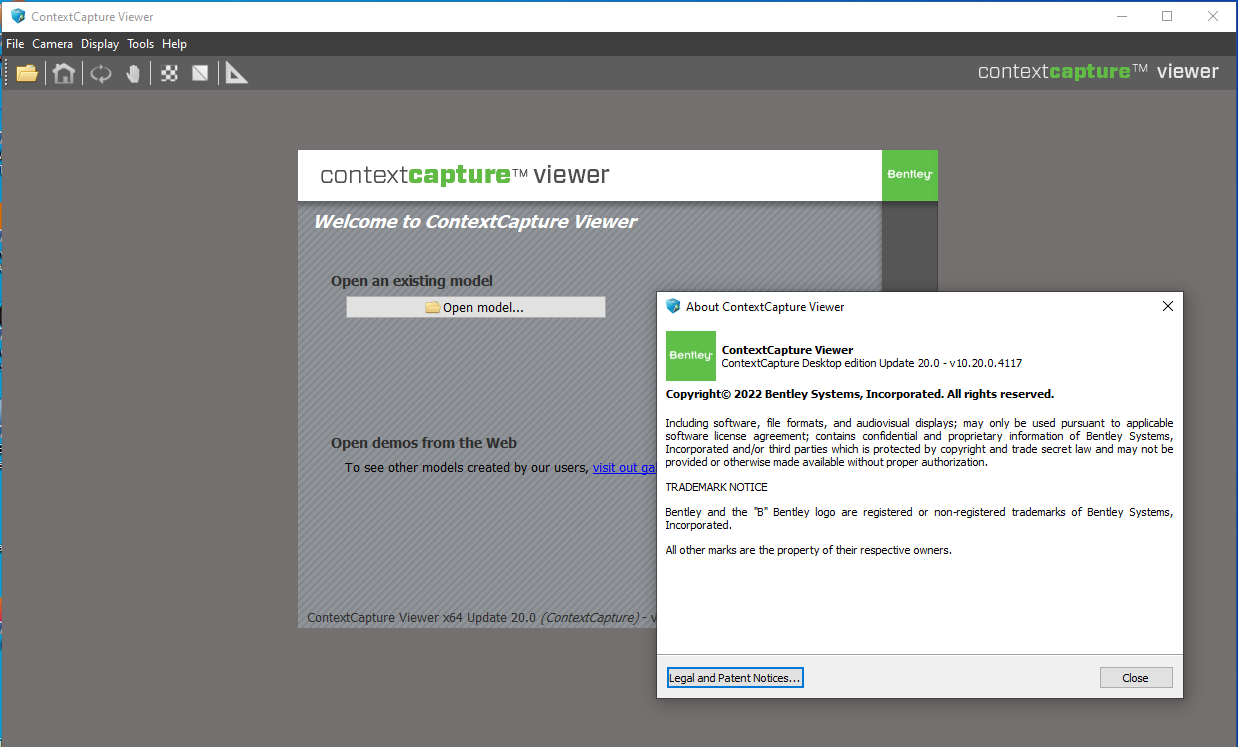The height and width of the screenshot is (747, 1238).
Task: Open the File menu
Action: 15,44
